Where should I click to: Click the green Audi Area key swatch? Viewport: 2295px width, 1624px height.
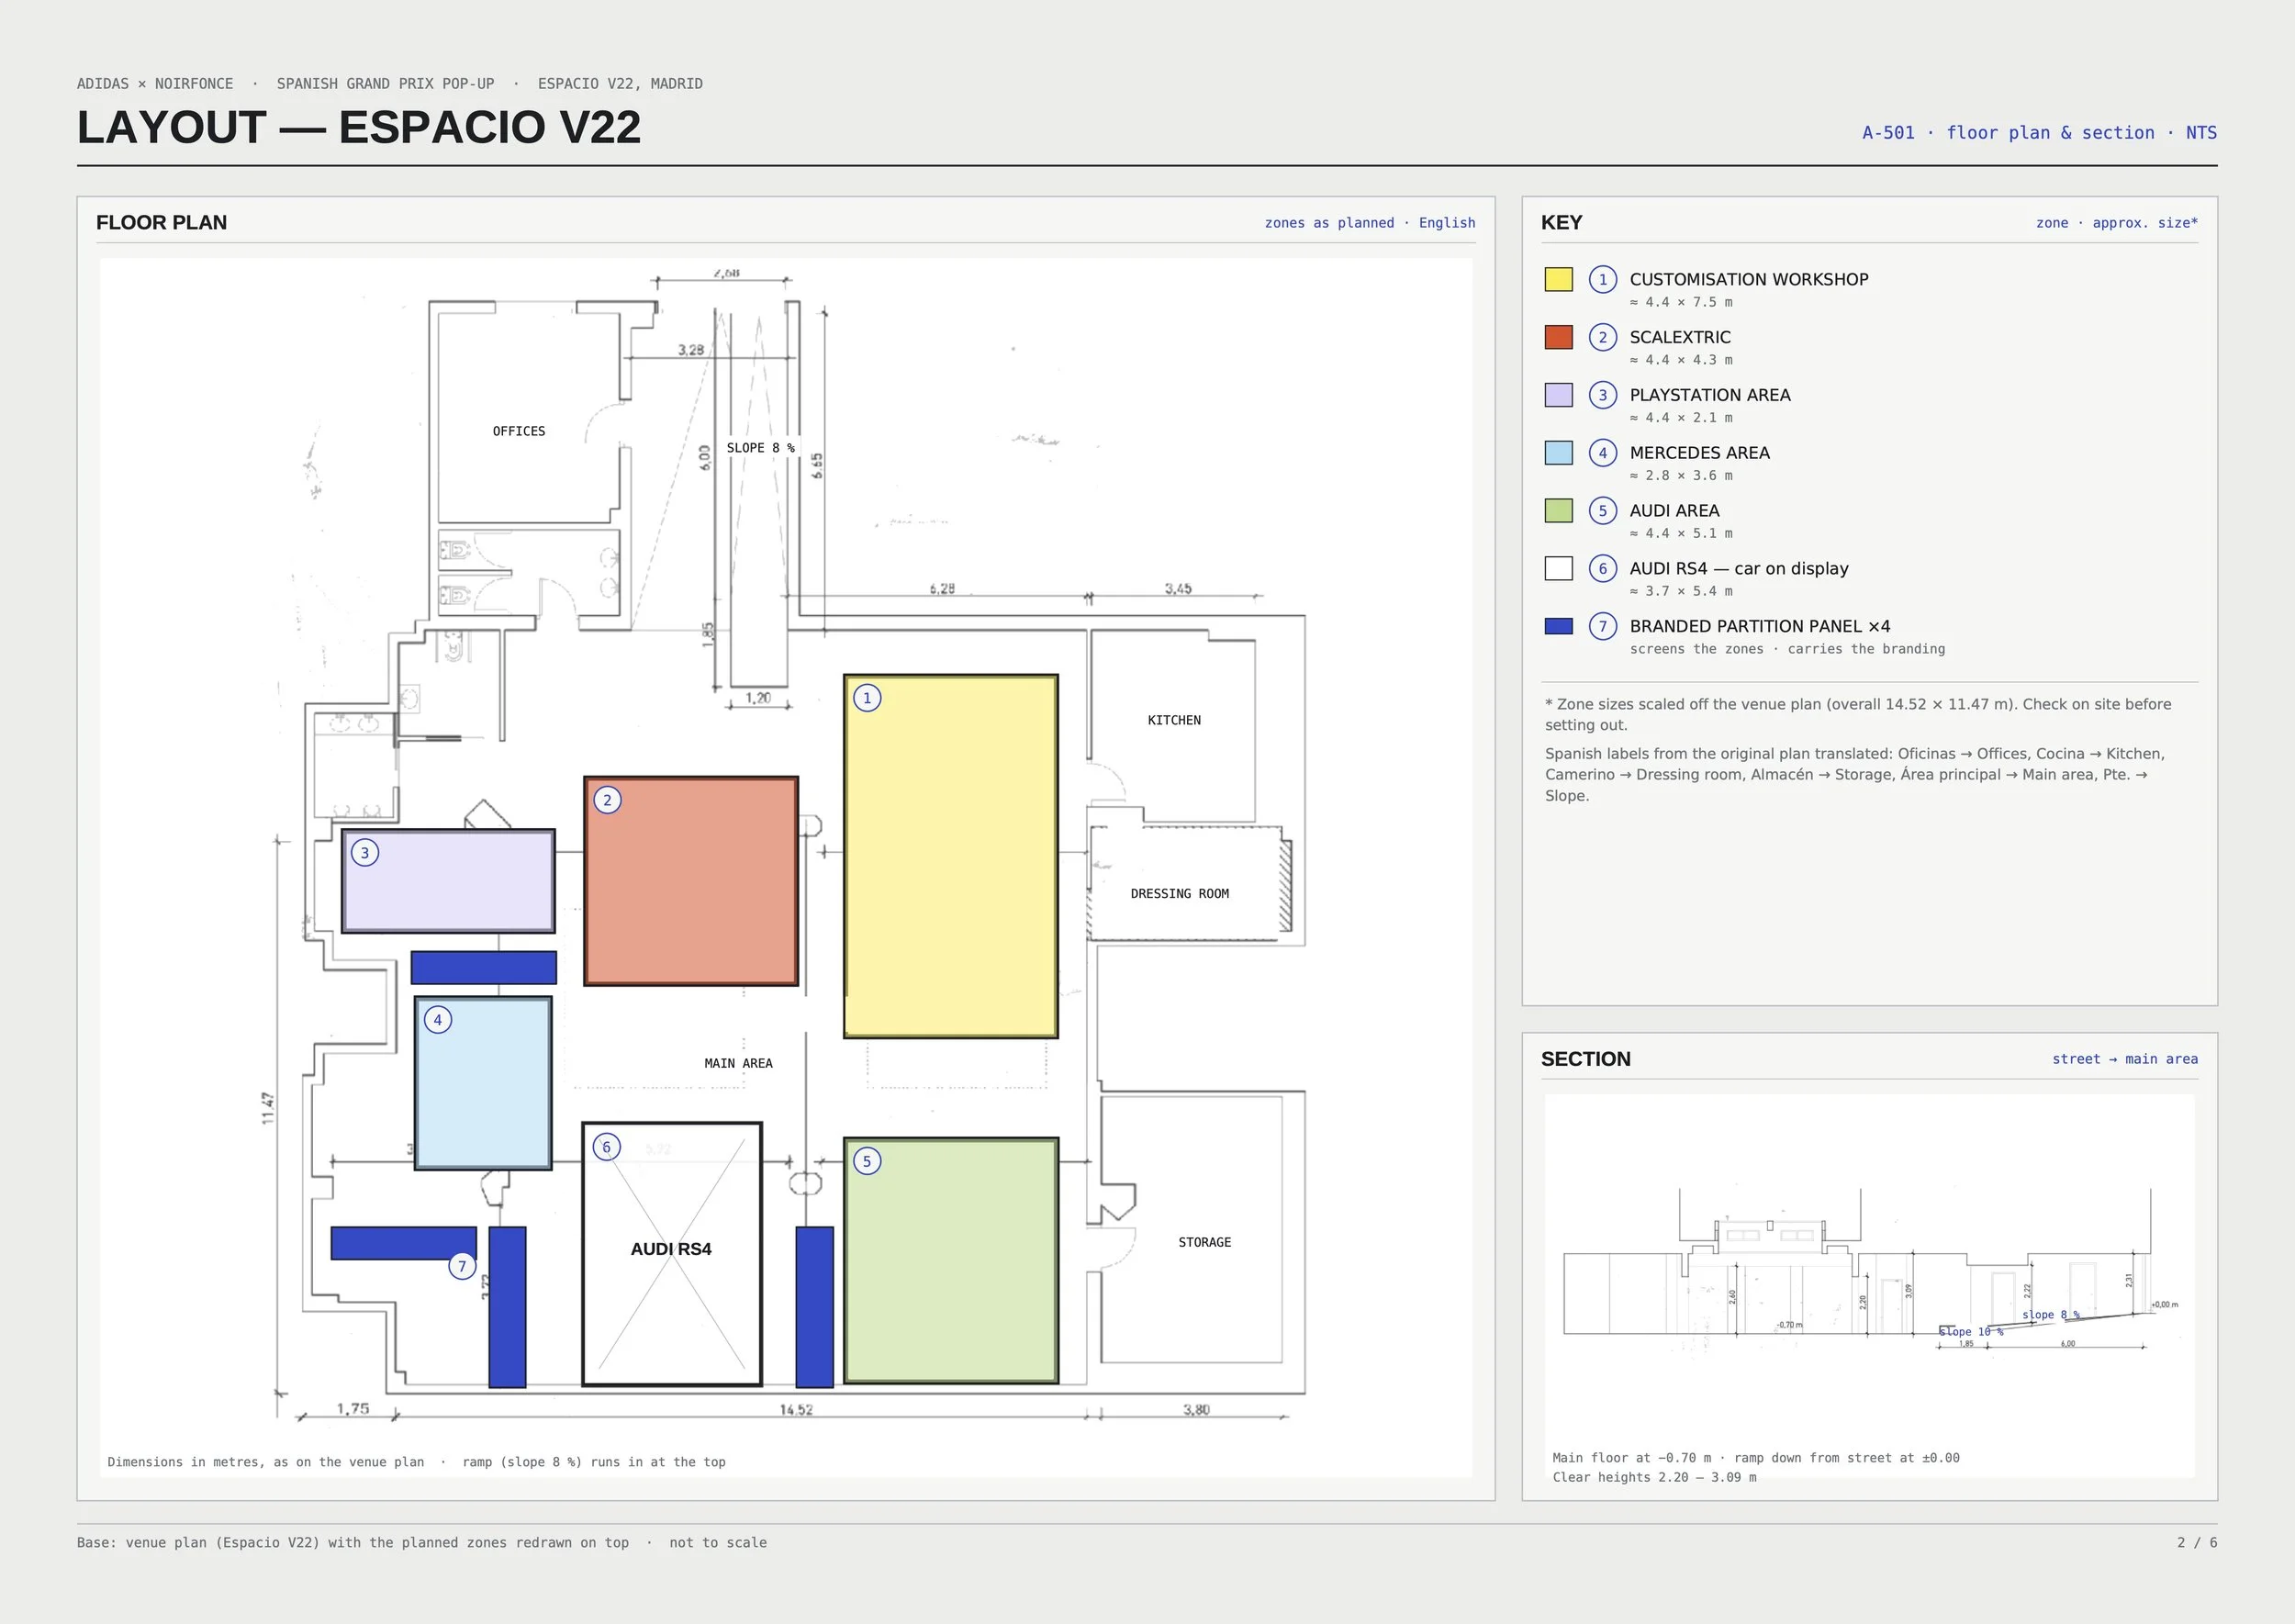coord(1558,511)
